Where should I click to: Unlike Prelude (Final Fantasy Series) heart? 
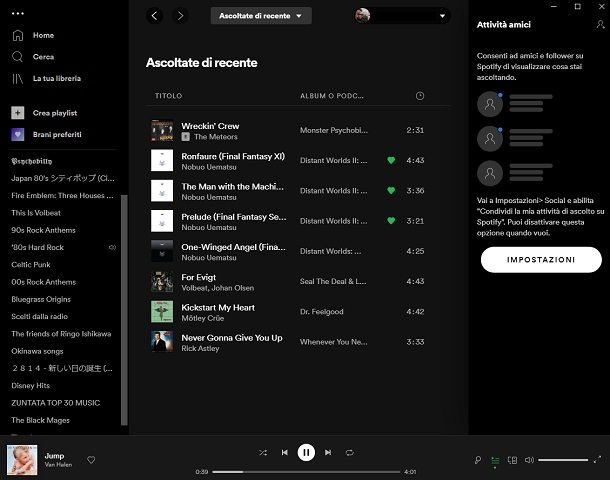[x=391, y=221]
